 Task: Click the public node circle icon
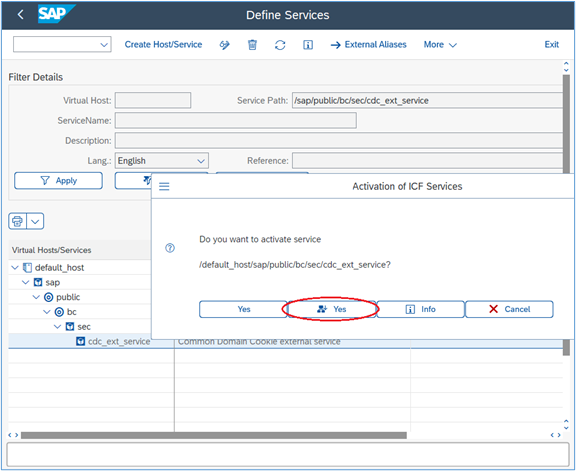[48, 297]
